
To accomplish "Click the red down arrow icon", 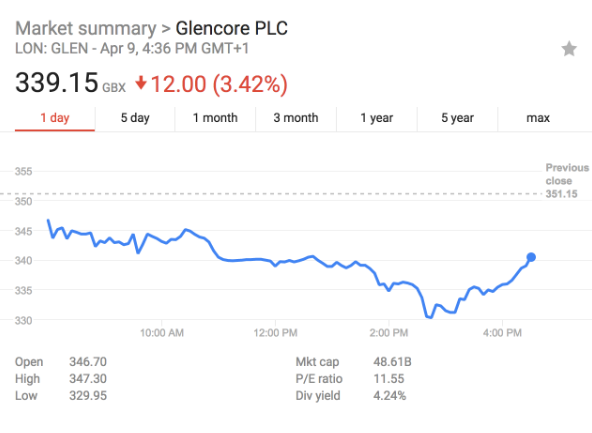I will pyautogui.click(x=141, y=83).
